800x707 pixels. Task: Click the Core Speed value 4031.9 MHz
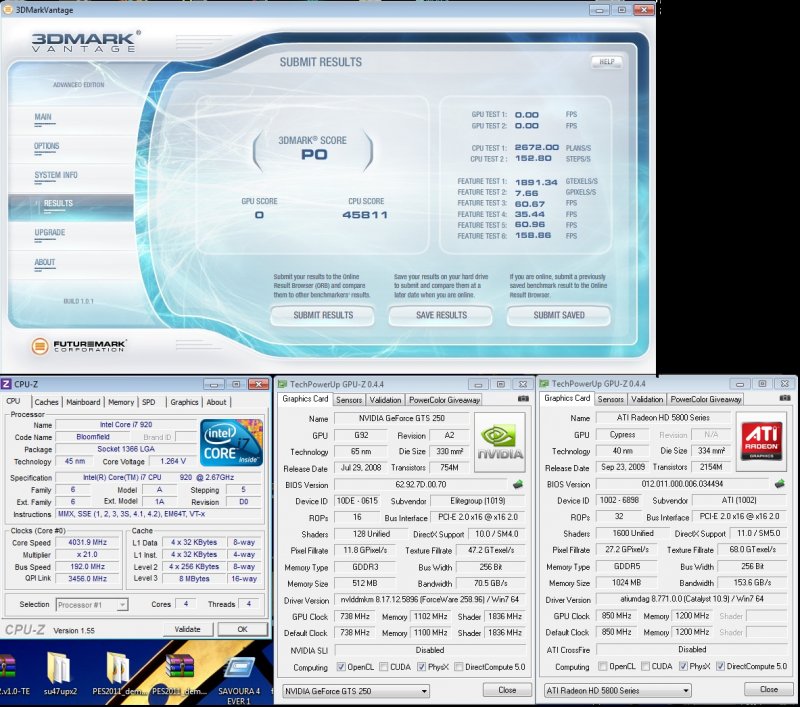(x=87, y=542)
